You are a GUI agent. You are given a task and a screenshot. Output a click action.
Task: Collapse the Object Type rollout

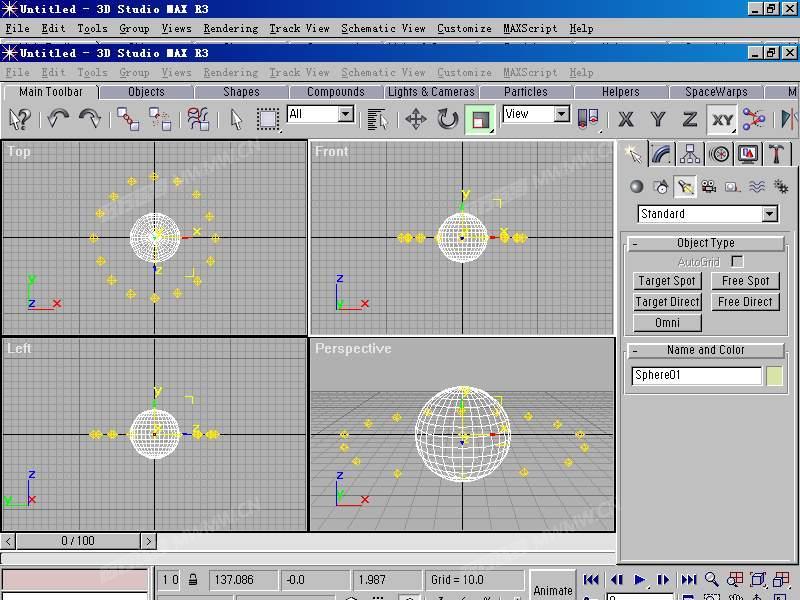[706, 243]
